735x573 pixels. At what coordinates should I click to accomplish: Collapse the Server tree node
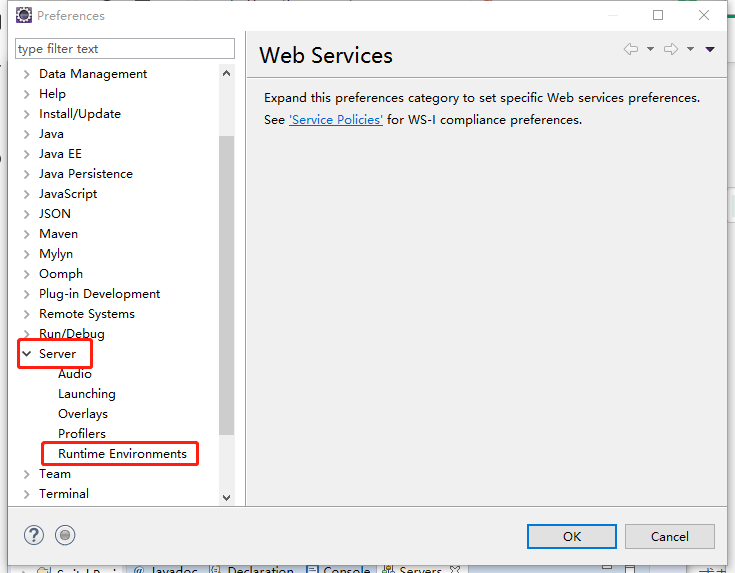click(x=27, y=354)
